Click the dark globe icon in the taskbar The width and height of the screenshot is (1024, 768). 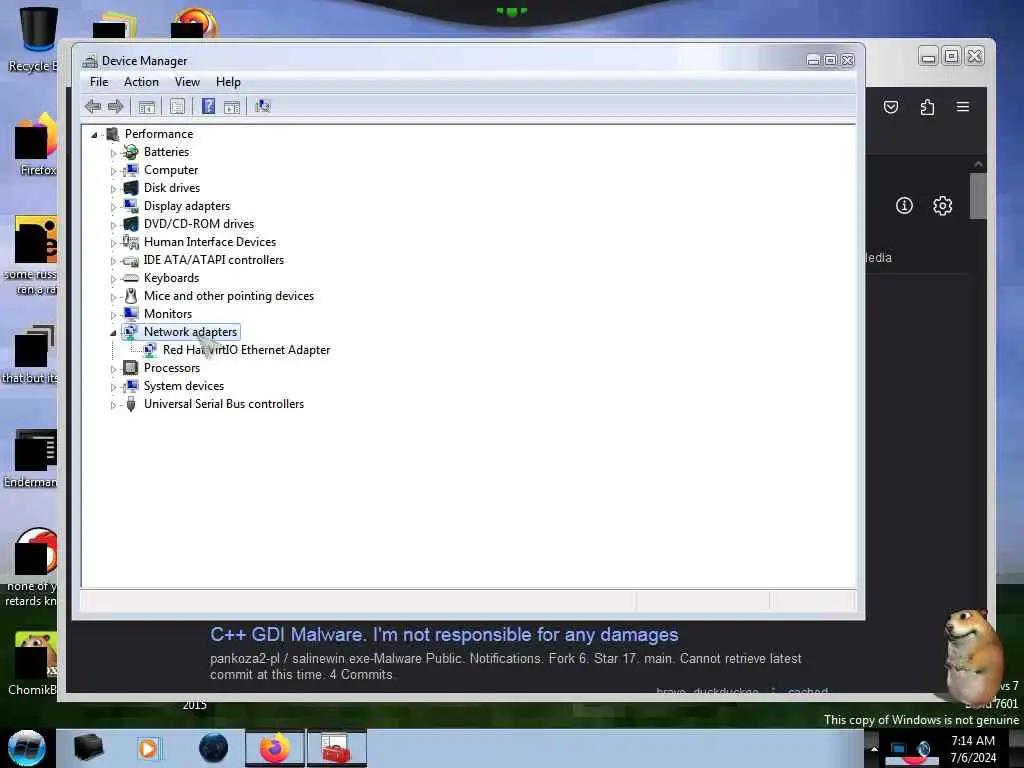[x=214, y=748]
